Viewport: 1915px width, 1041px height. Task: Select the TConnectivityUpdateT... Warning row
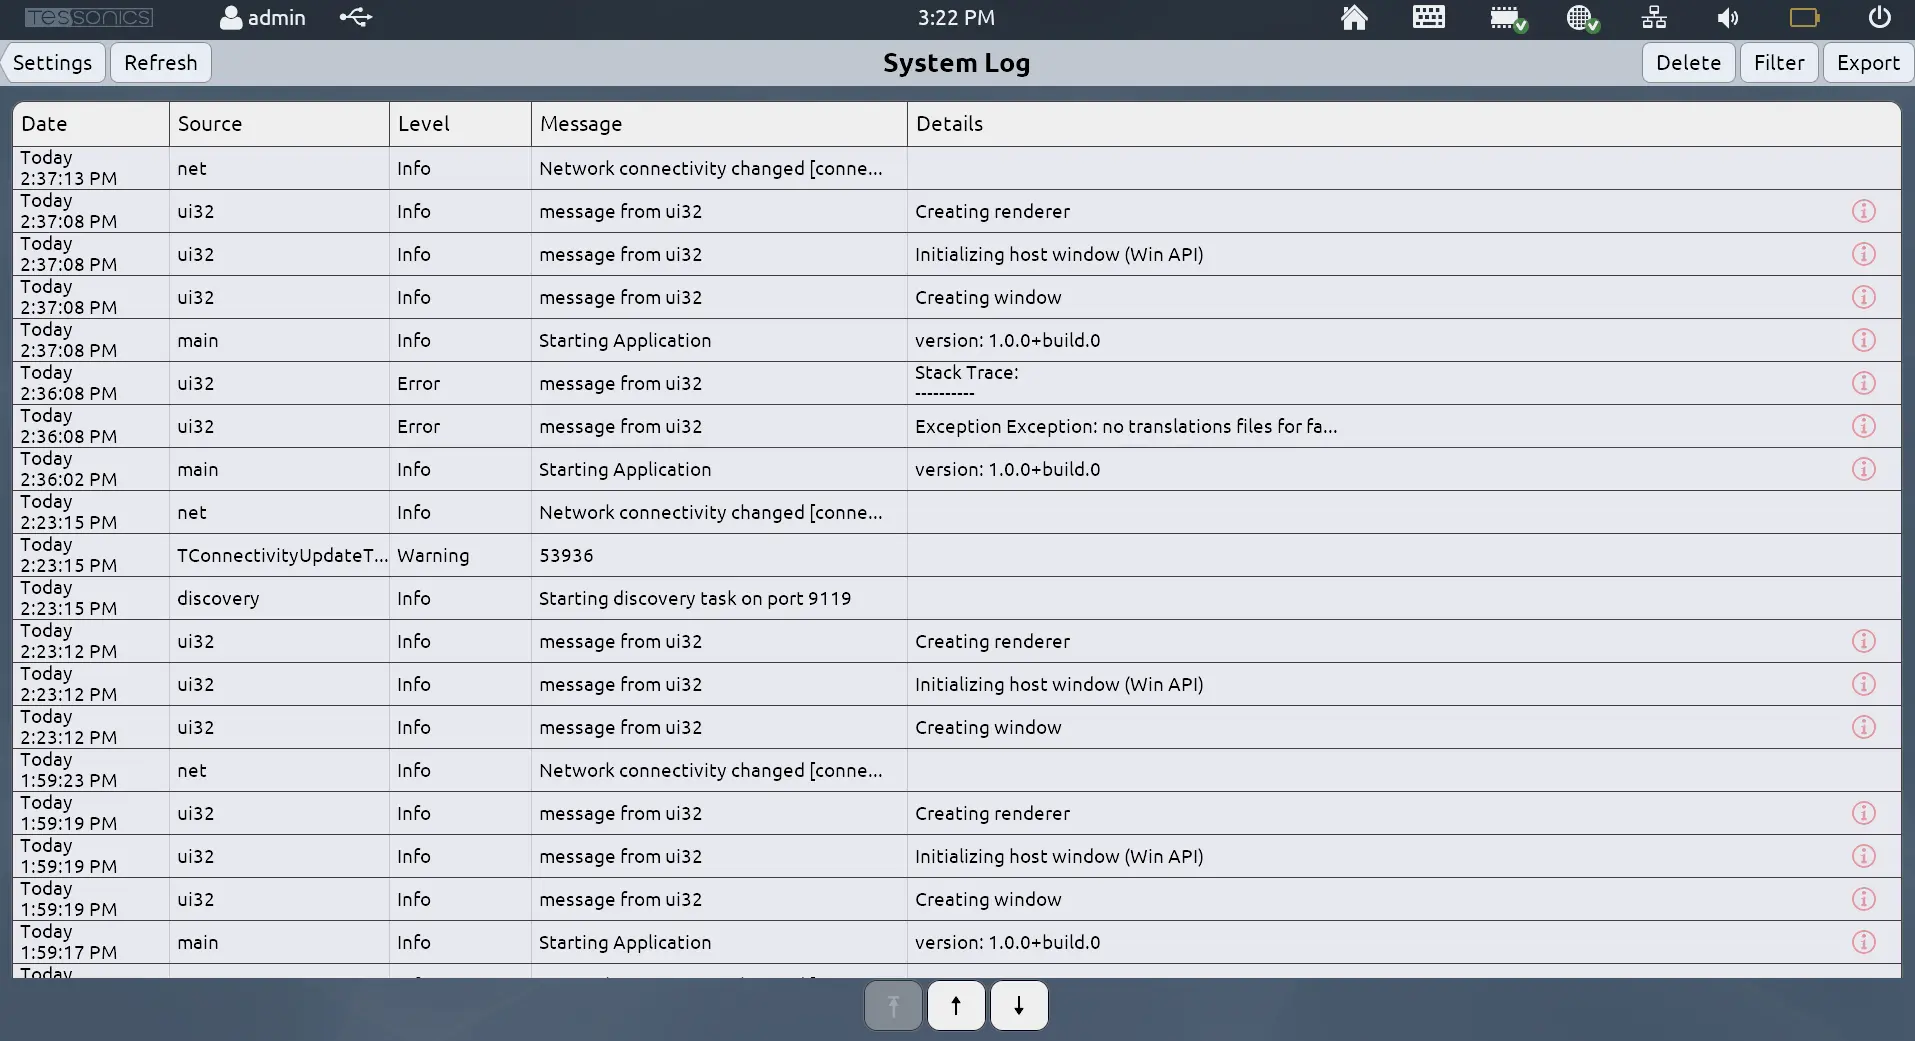(956, 555)
